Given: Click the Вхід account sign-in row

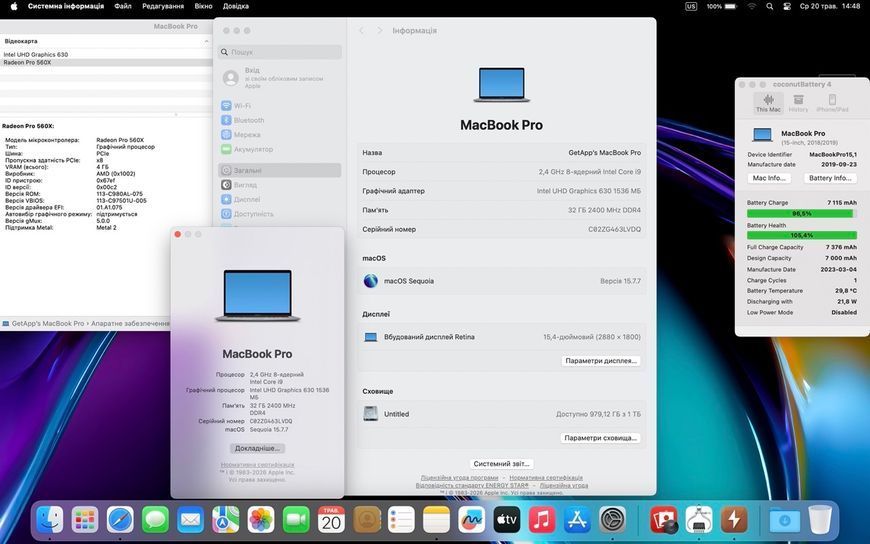Looking at the screenshot, I should pos(280,78).
